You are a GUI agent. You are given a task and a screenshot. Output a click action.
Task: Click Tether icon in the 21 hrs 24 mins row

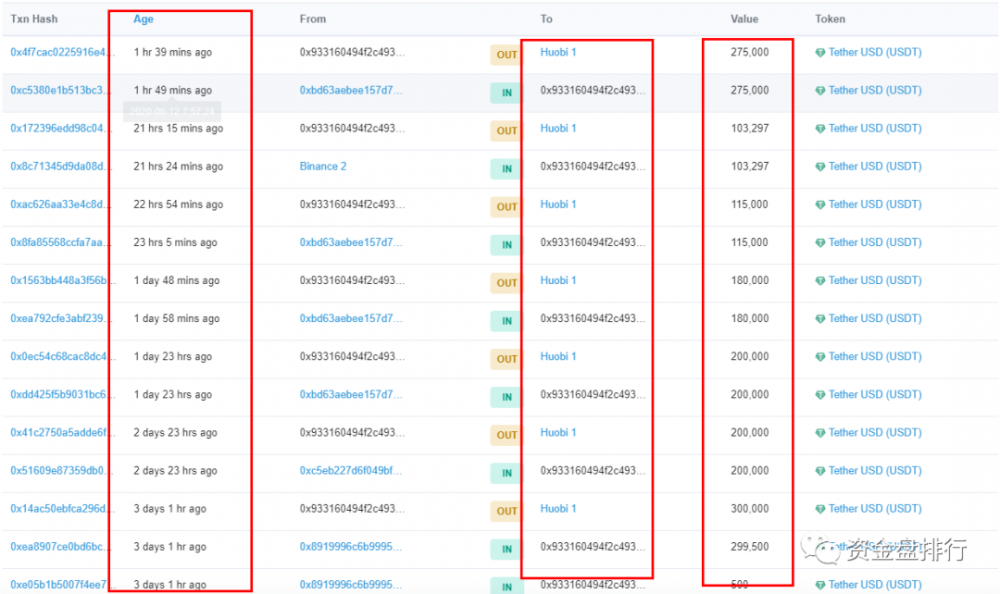coord(821,167)
